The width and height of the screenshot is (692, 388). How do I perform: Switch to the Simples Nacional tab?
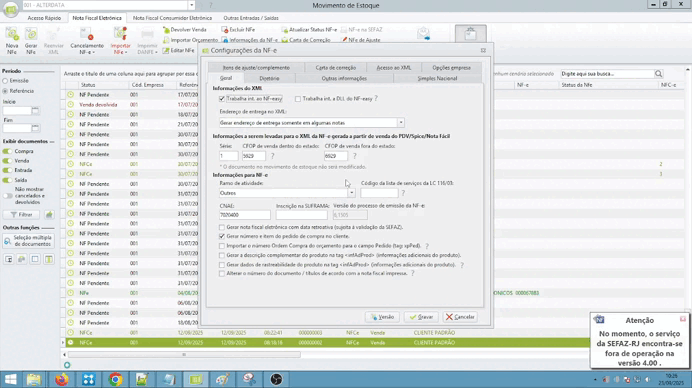pos(437,78)
